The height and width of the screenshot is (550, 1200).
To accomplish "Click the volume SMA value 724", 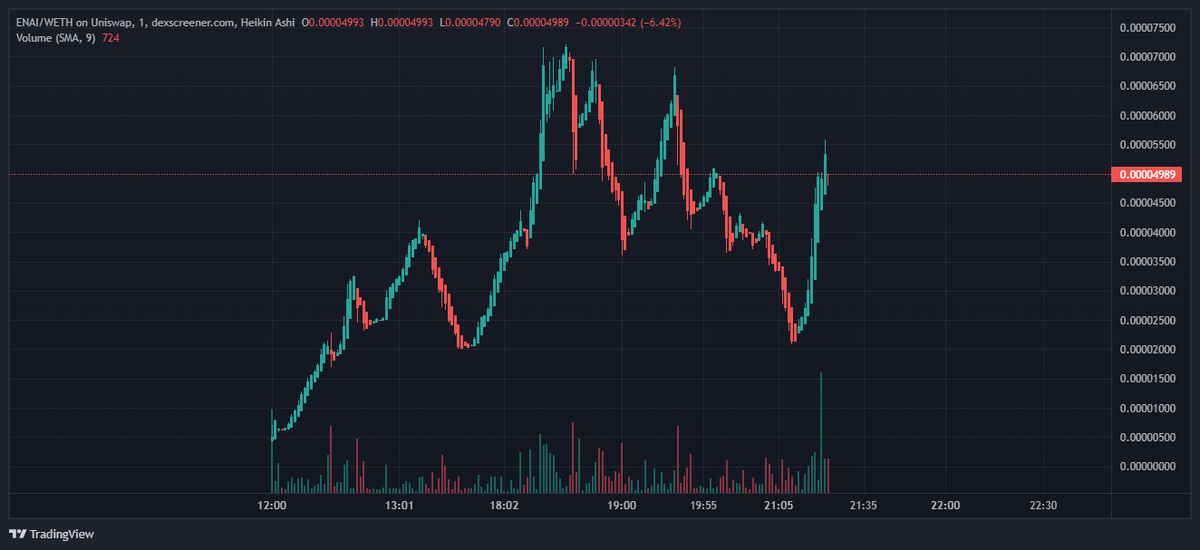I will click(111, 37).
